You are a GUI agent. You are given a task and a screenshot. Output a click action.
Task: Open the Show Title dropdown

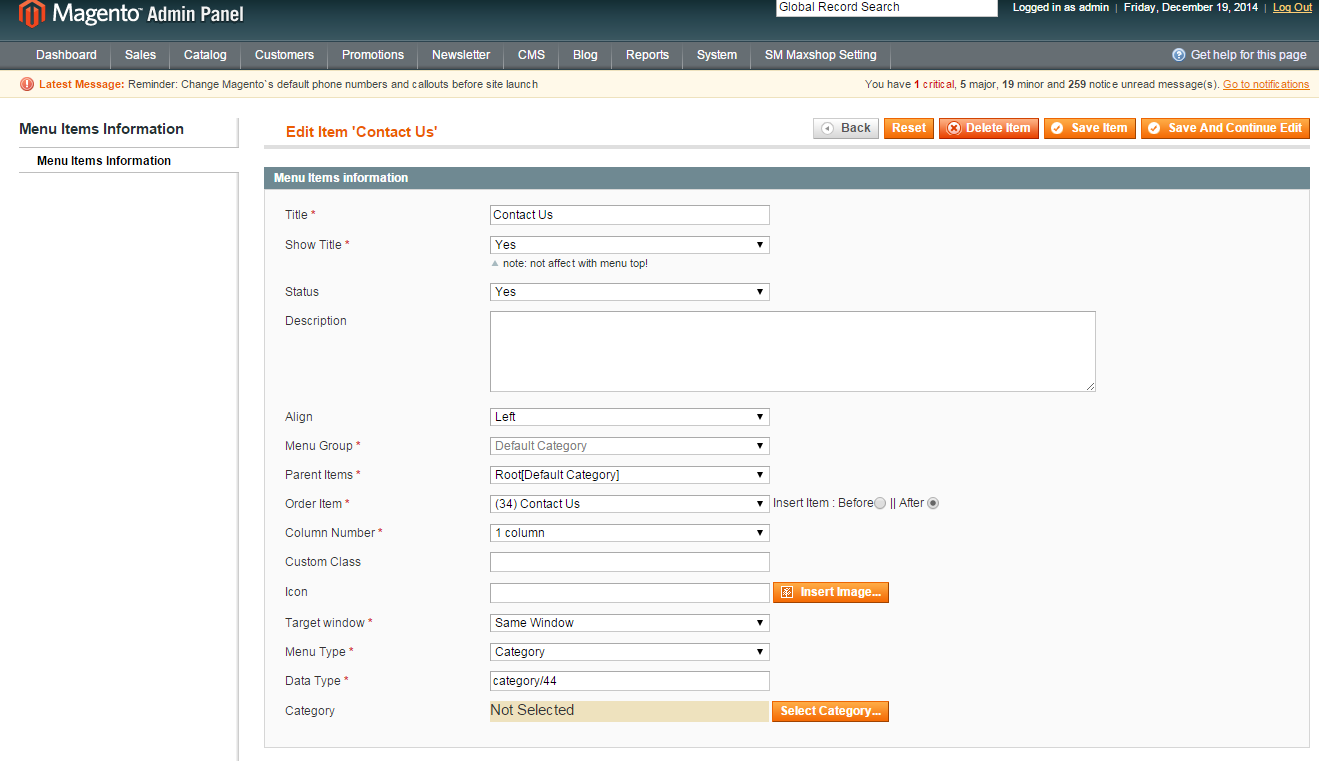point(630,244)
